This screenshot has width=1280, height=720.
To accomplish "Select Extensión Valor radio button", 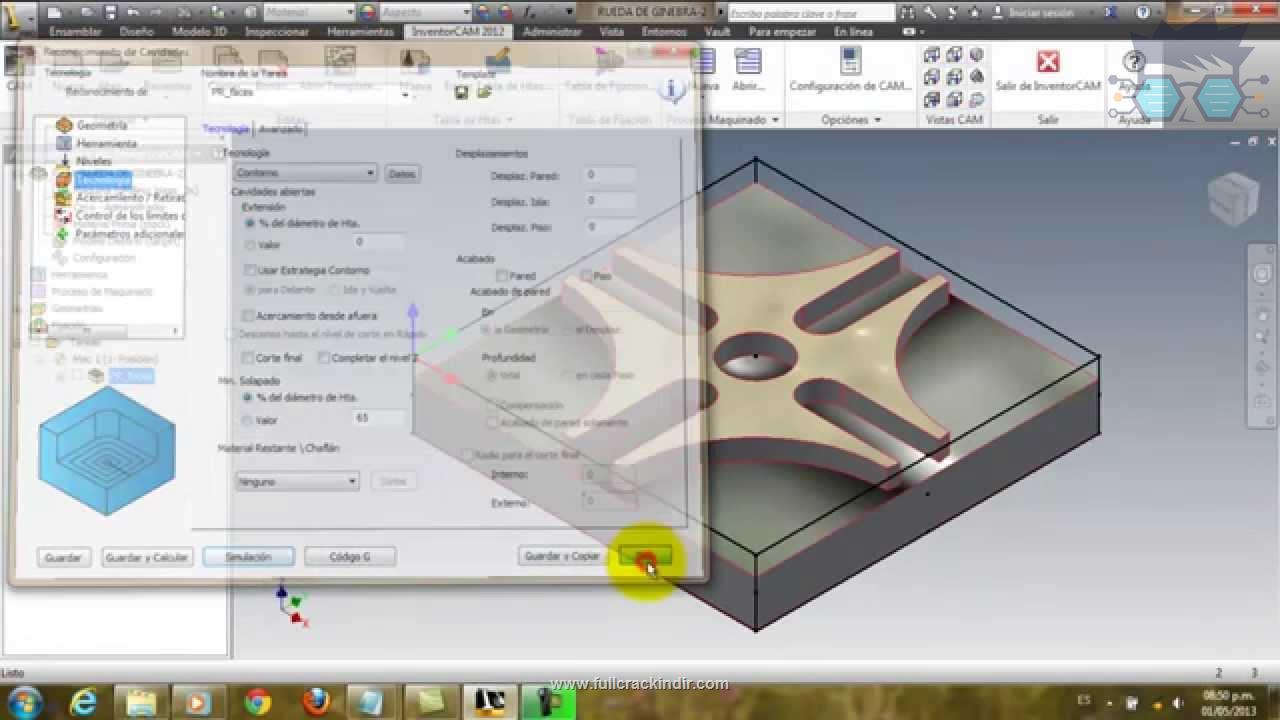I will tap(250, 244).
